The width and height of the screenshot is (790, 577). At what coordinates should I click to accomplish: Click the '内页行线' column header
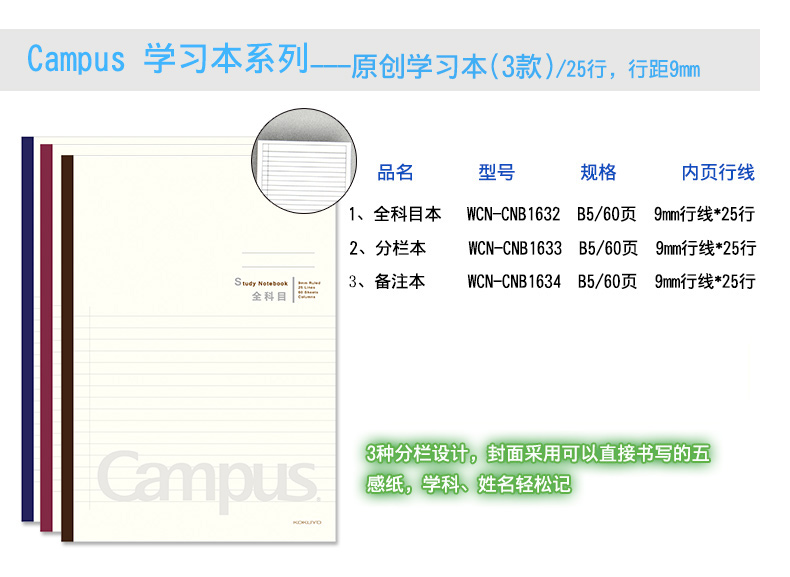pyautogui.click(x=718, y=172)
